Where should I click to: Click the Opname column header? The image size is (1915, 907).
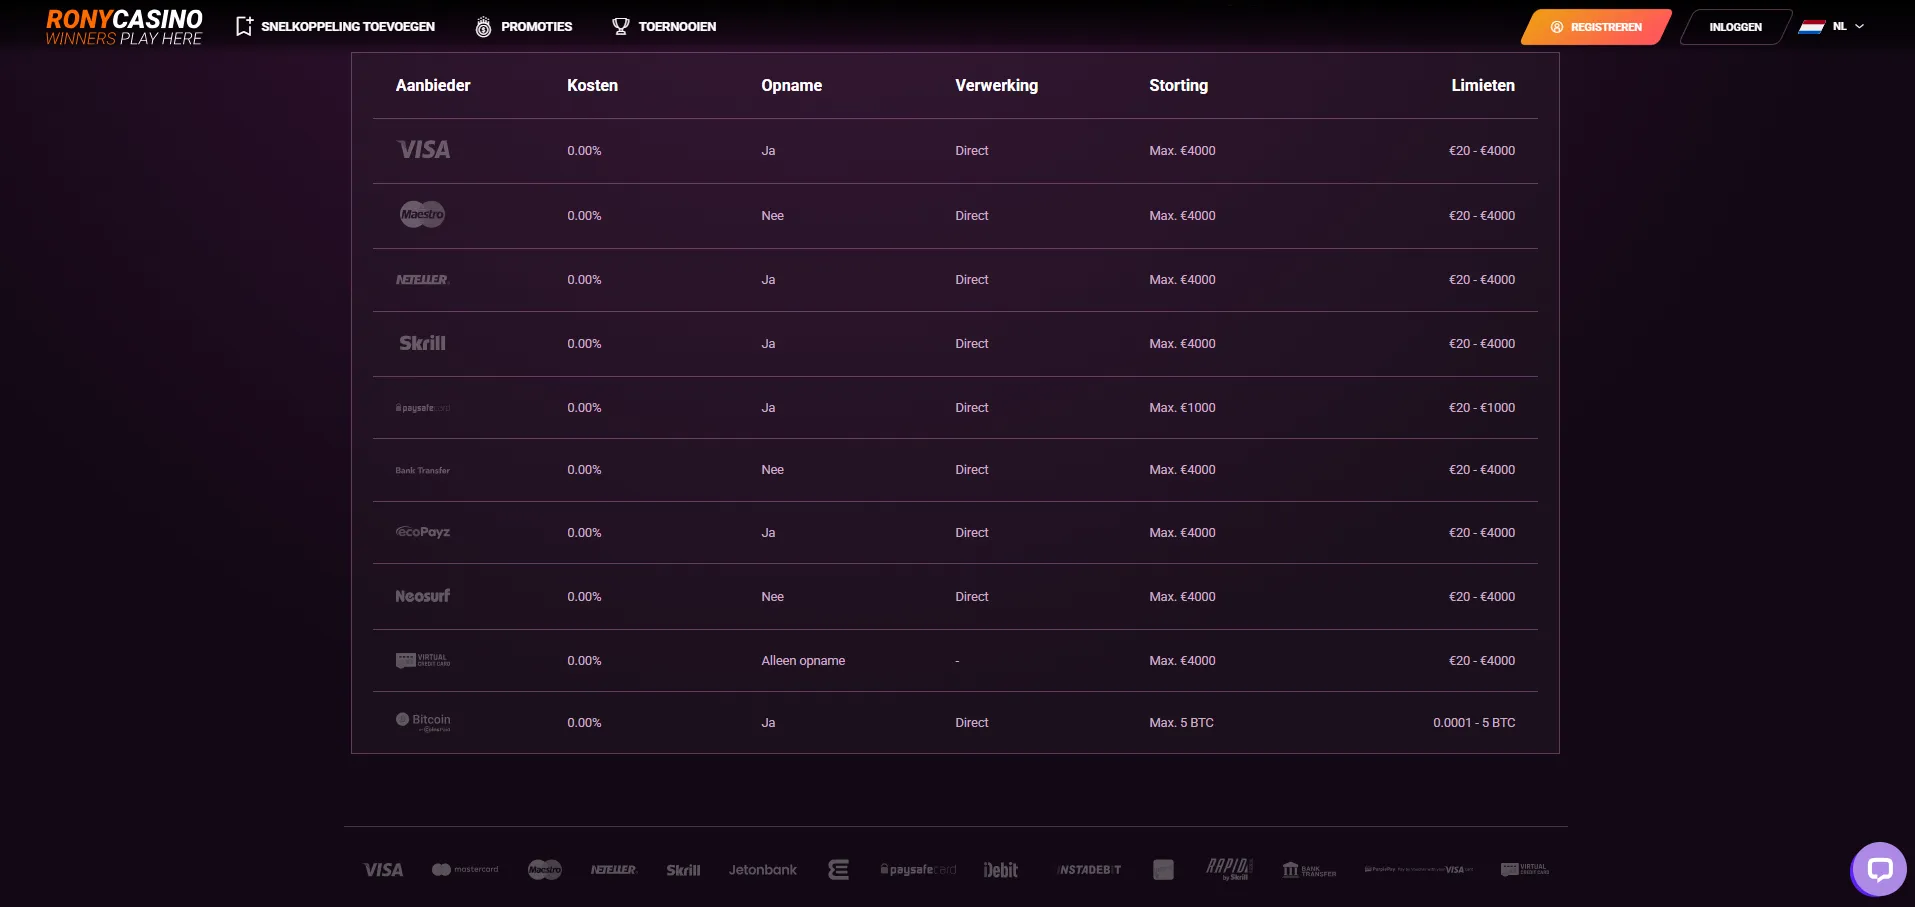click(791, 86)
